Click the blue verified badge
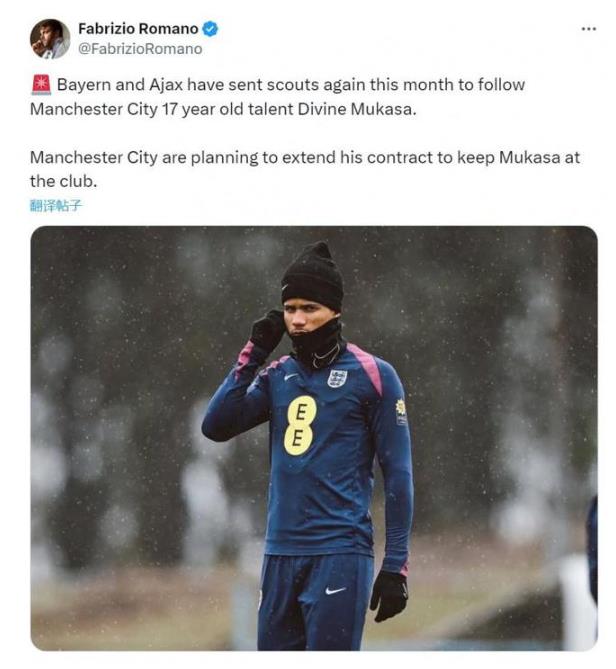Image resolution: width=616 pixels, height=669 pixels. [x=210, y=29]
